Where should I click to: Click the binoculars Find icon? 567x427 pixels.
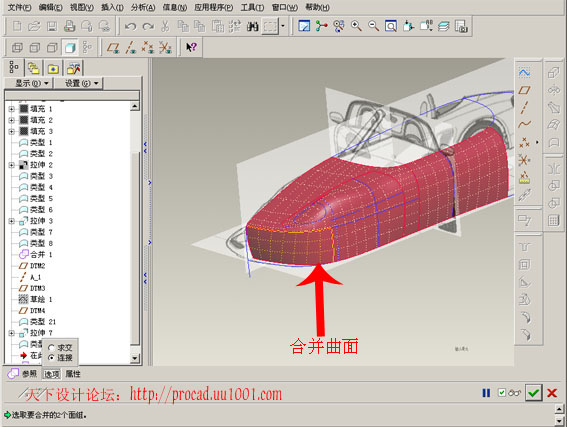pyautogui.click(x=252, y=26)
